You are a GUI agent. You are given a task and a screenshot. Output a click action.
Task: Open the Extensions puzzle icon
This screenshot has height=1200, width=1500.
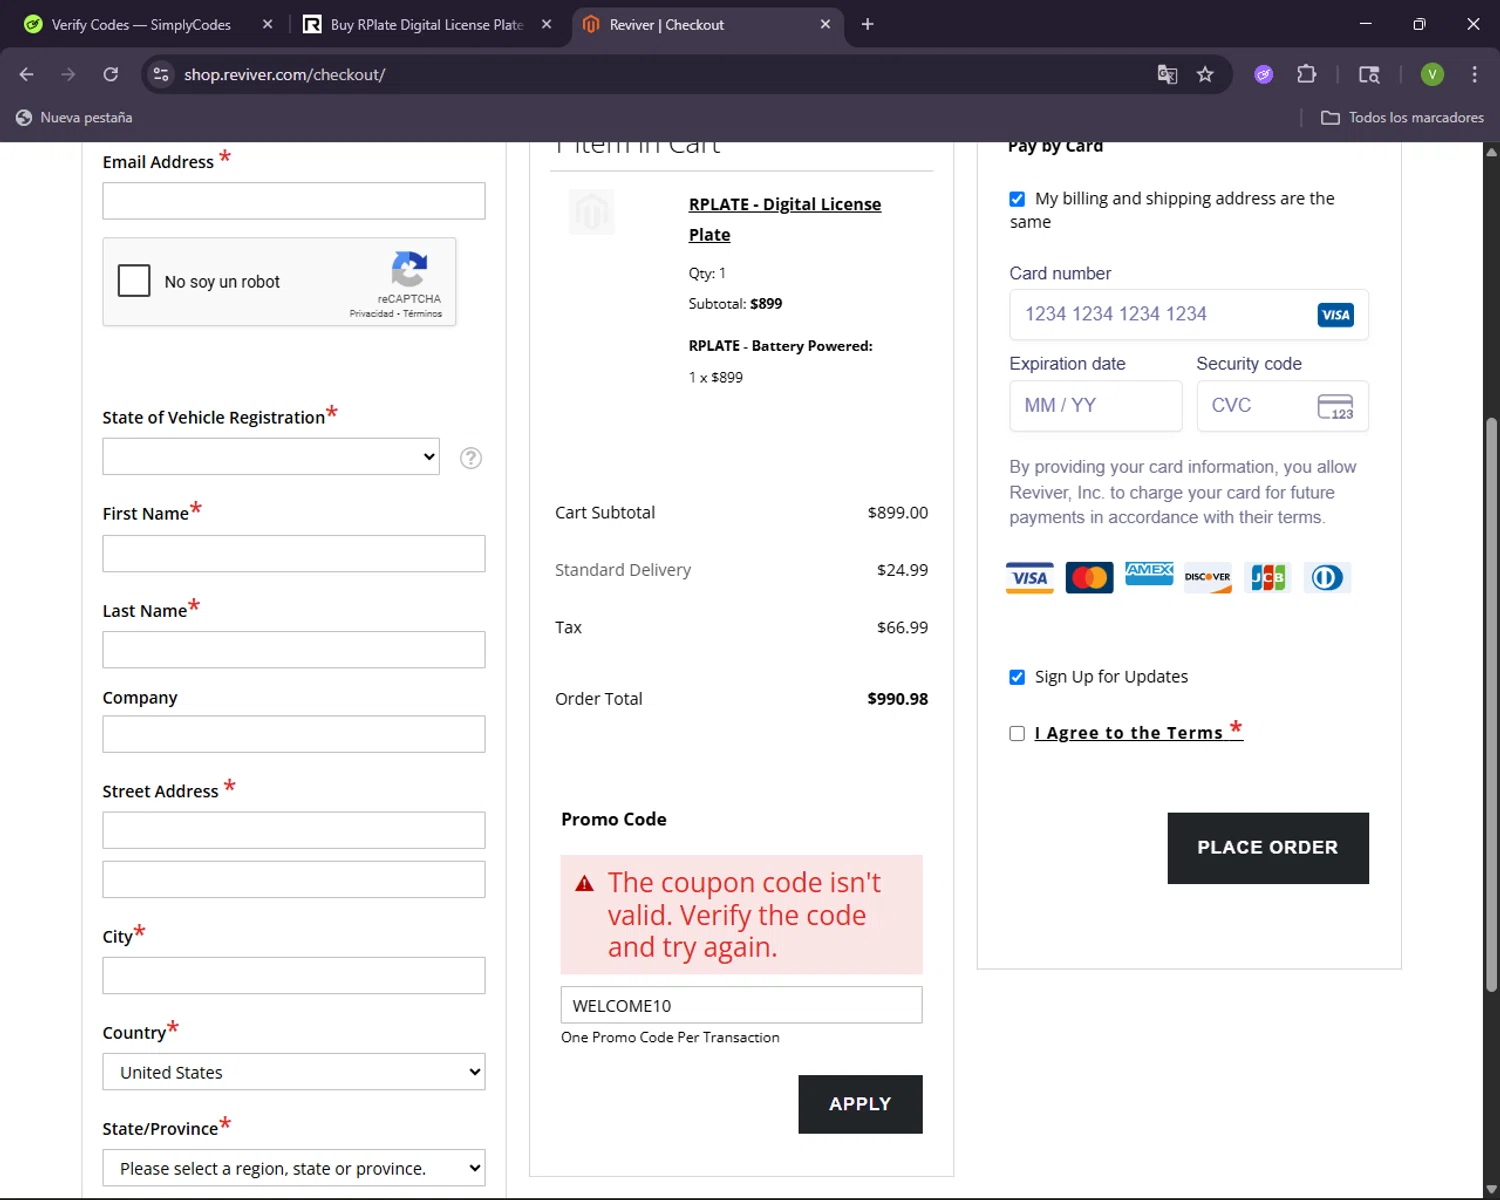(1306, 74)
